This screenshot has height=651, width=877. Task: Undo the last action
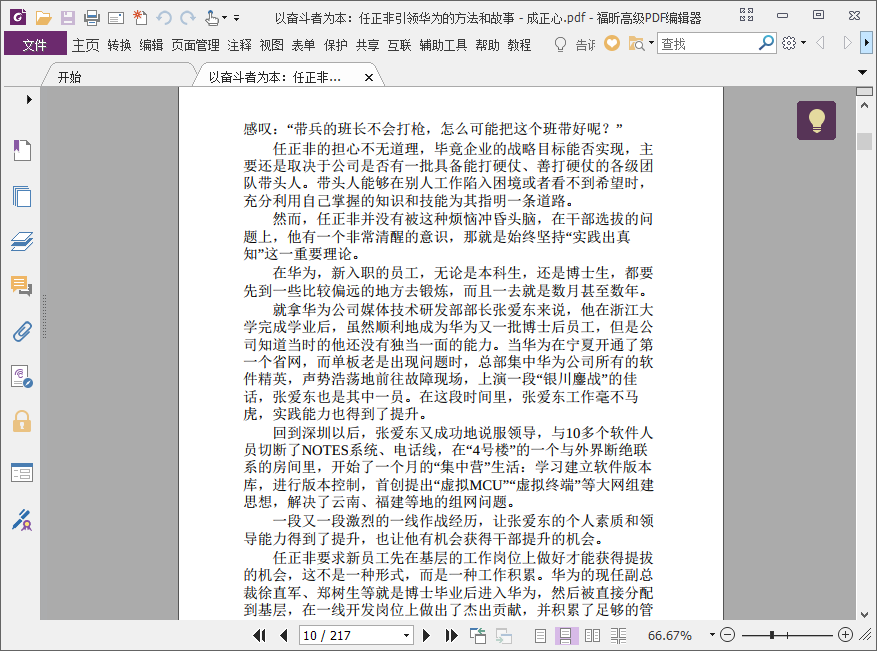pos(163,18)
